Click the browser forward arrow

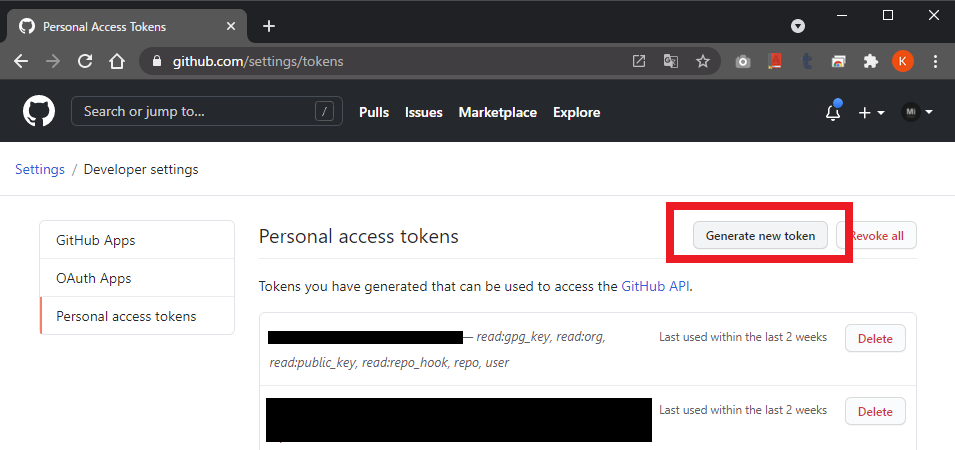click(x=53, y=62)
